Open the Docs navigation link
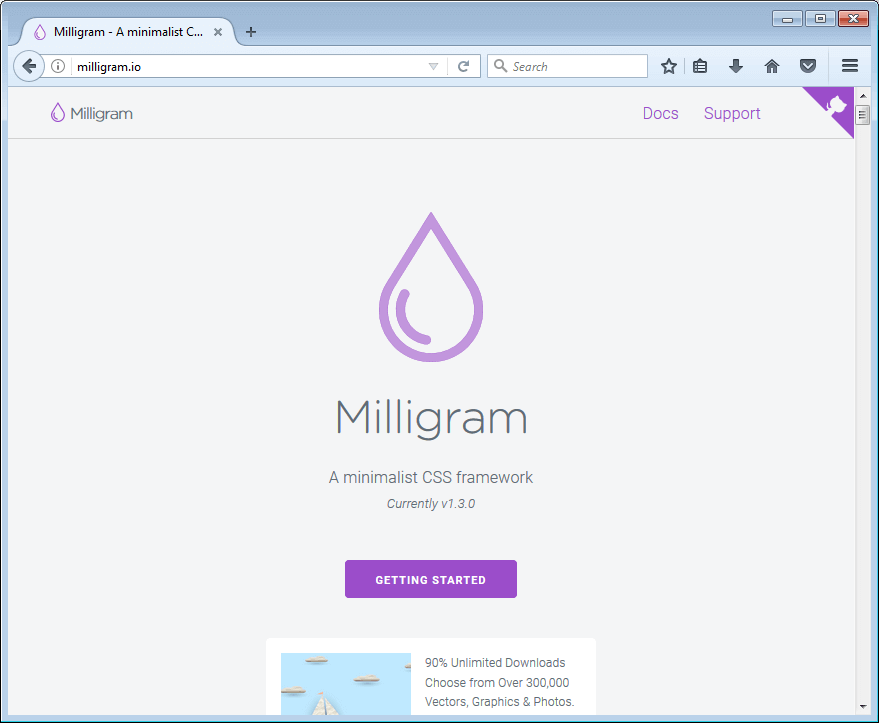Screen dimensions: 879x723 point(660,114)
